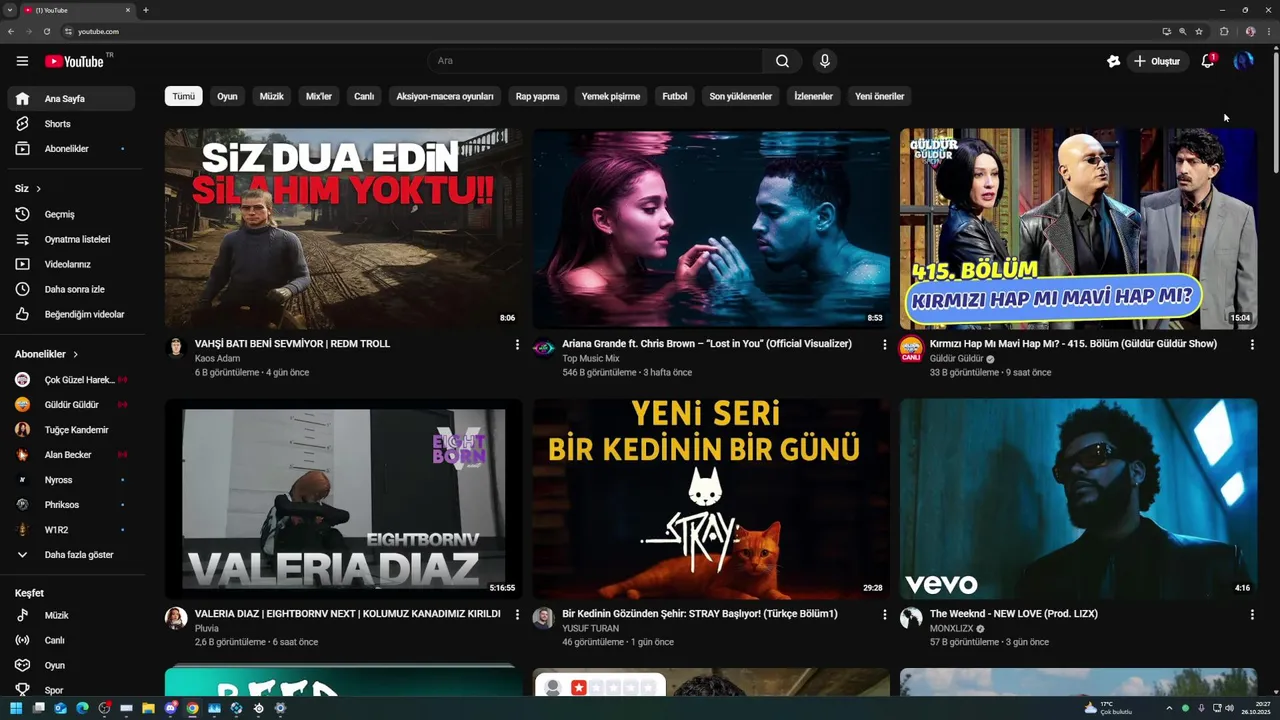Start voice search with microphone icon
This screenshot has width=1280, height=720.
[x=824, y=61]
